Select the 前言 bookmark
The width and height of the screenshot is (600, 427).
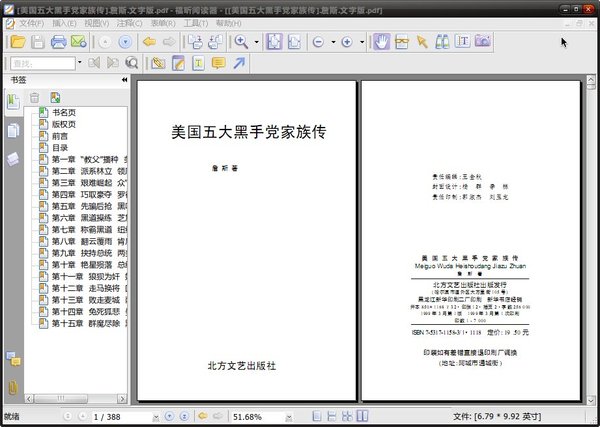pyautogui.click(x=60, y=136)
